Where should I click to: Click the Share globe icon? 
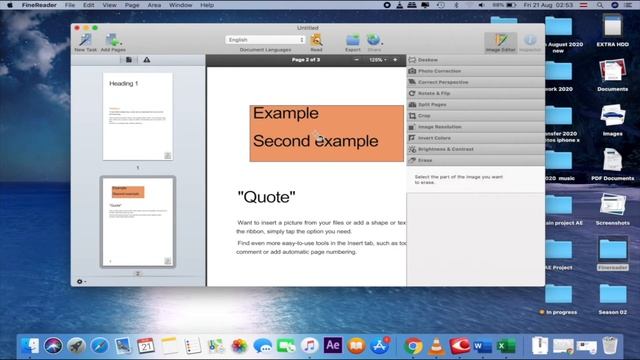374,40
